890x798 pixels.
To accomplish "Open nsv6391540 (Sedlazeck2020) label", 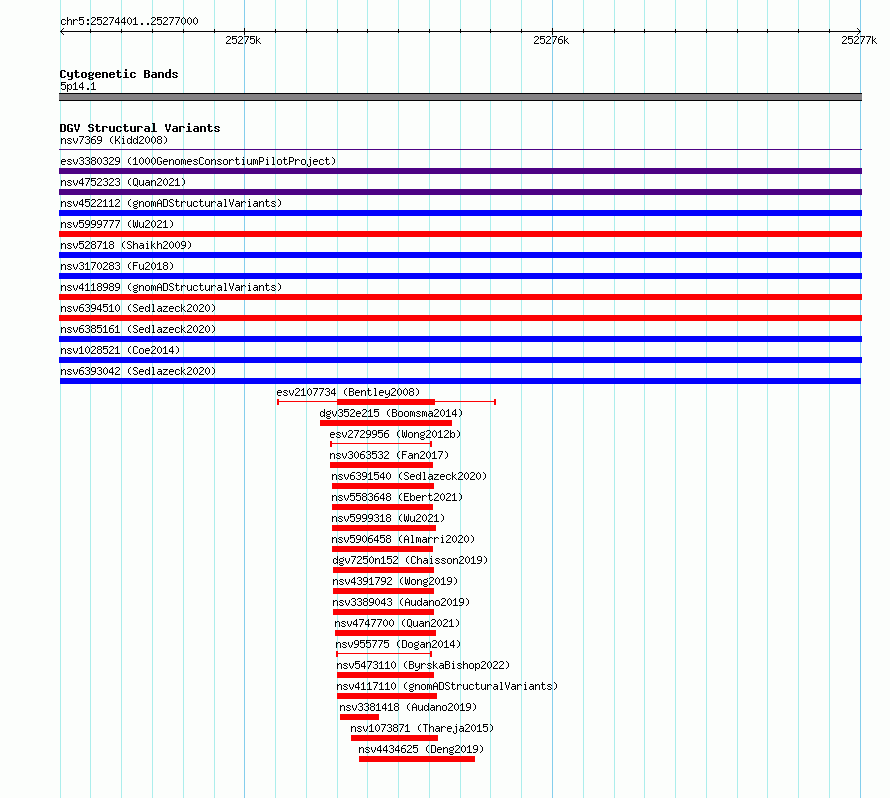I will (409, 476).
